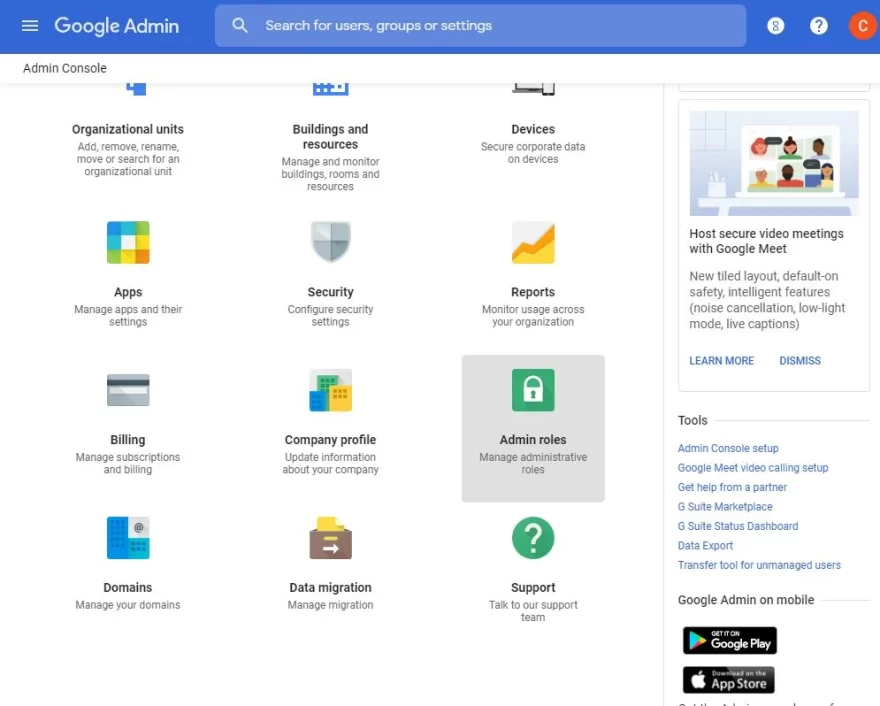
Task: Click 'Manage administrative roles' description
Action: click(533, 463)
